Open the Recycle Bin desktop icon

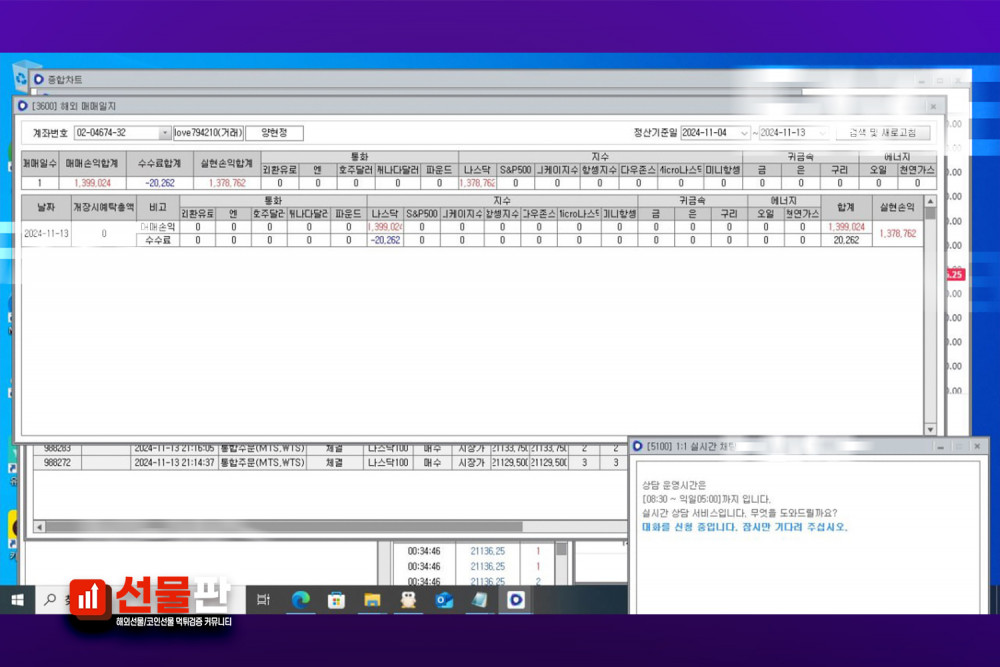21,76
